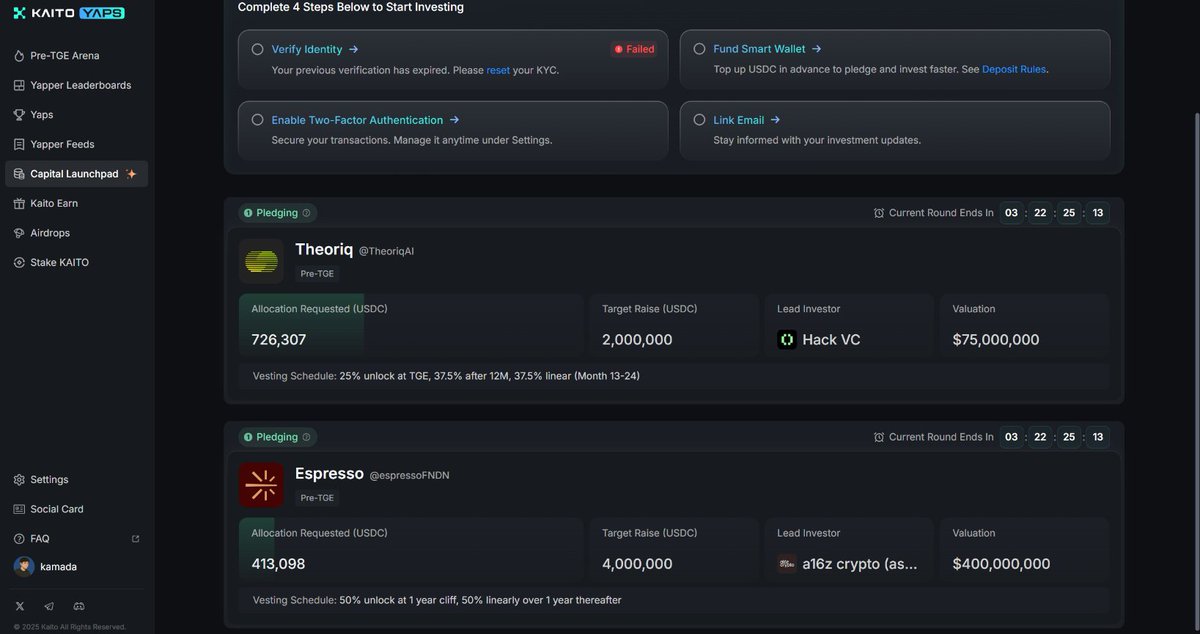The width and height of the screenshot is (1200, 634).
Task: Click the Yapper Leaderboards grid icon
Action: pos(19,85)
